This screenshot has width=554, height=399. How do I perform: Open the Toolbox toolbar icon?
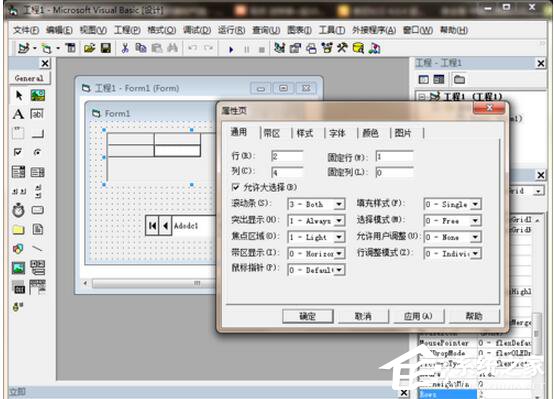[342, 48]
